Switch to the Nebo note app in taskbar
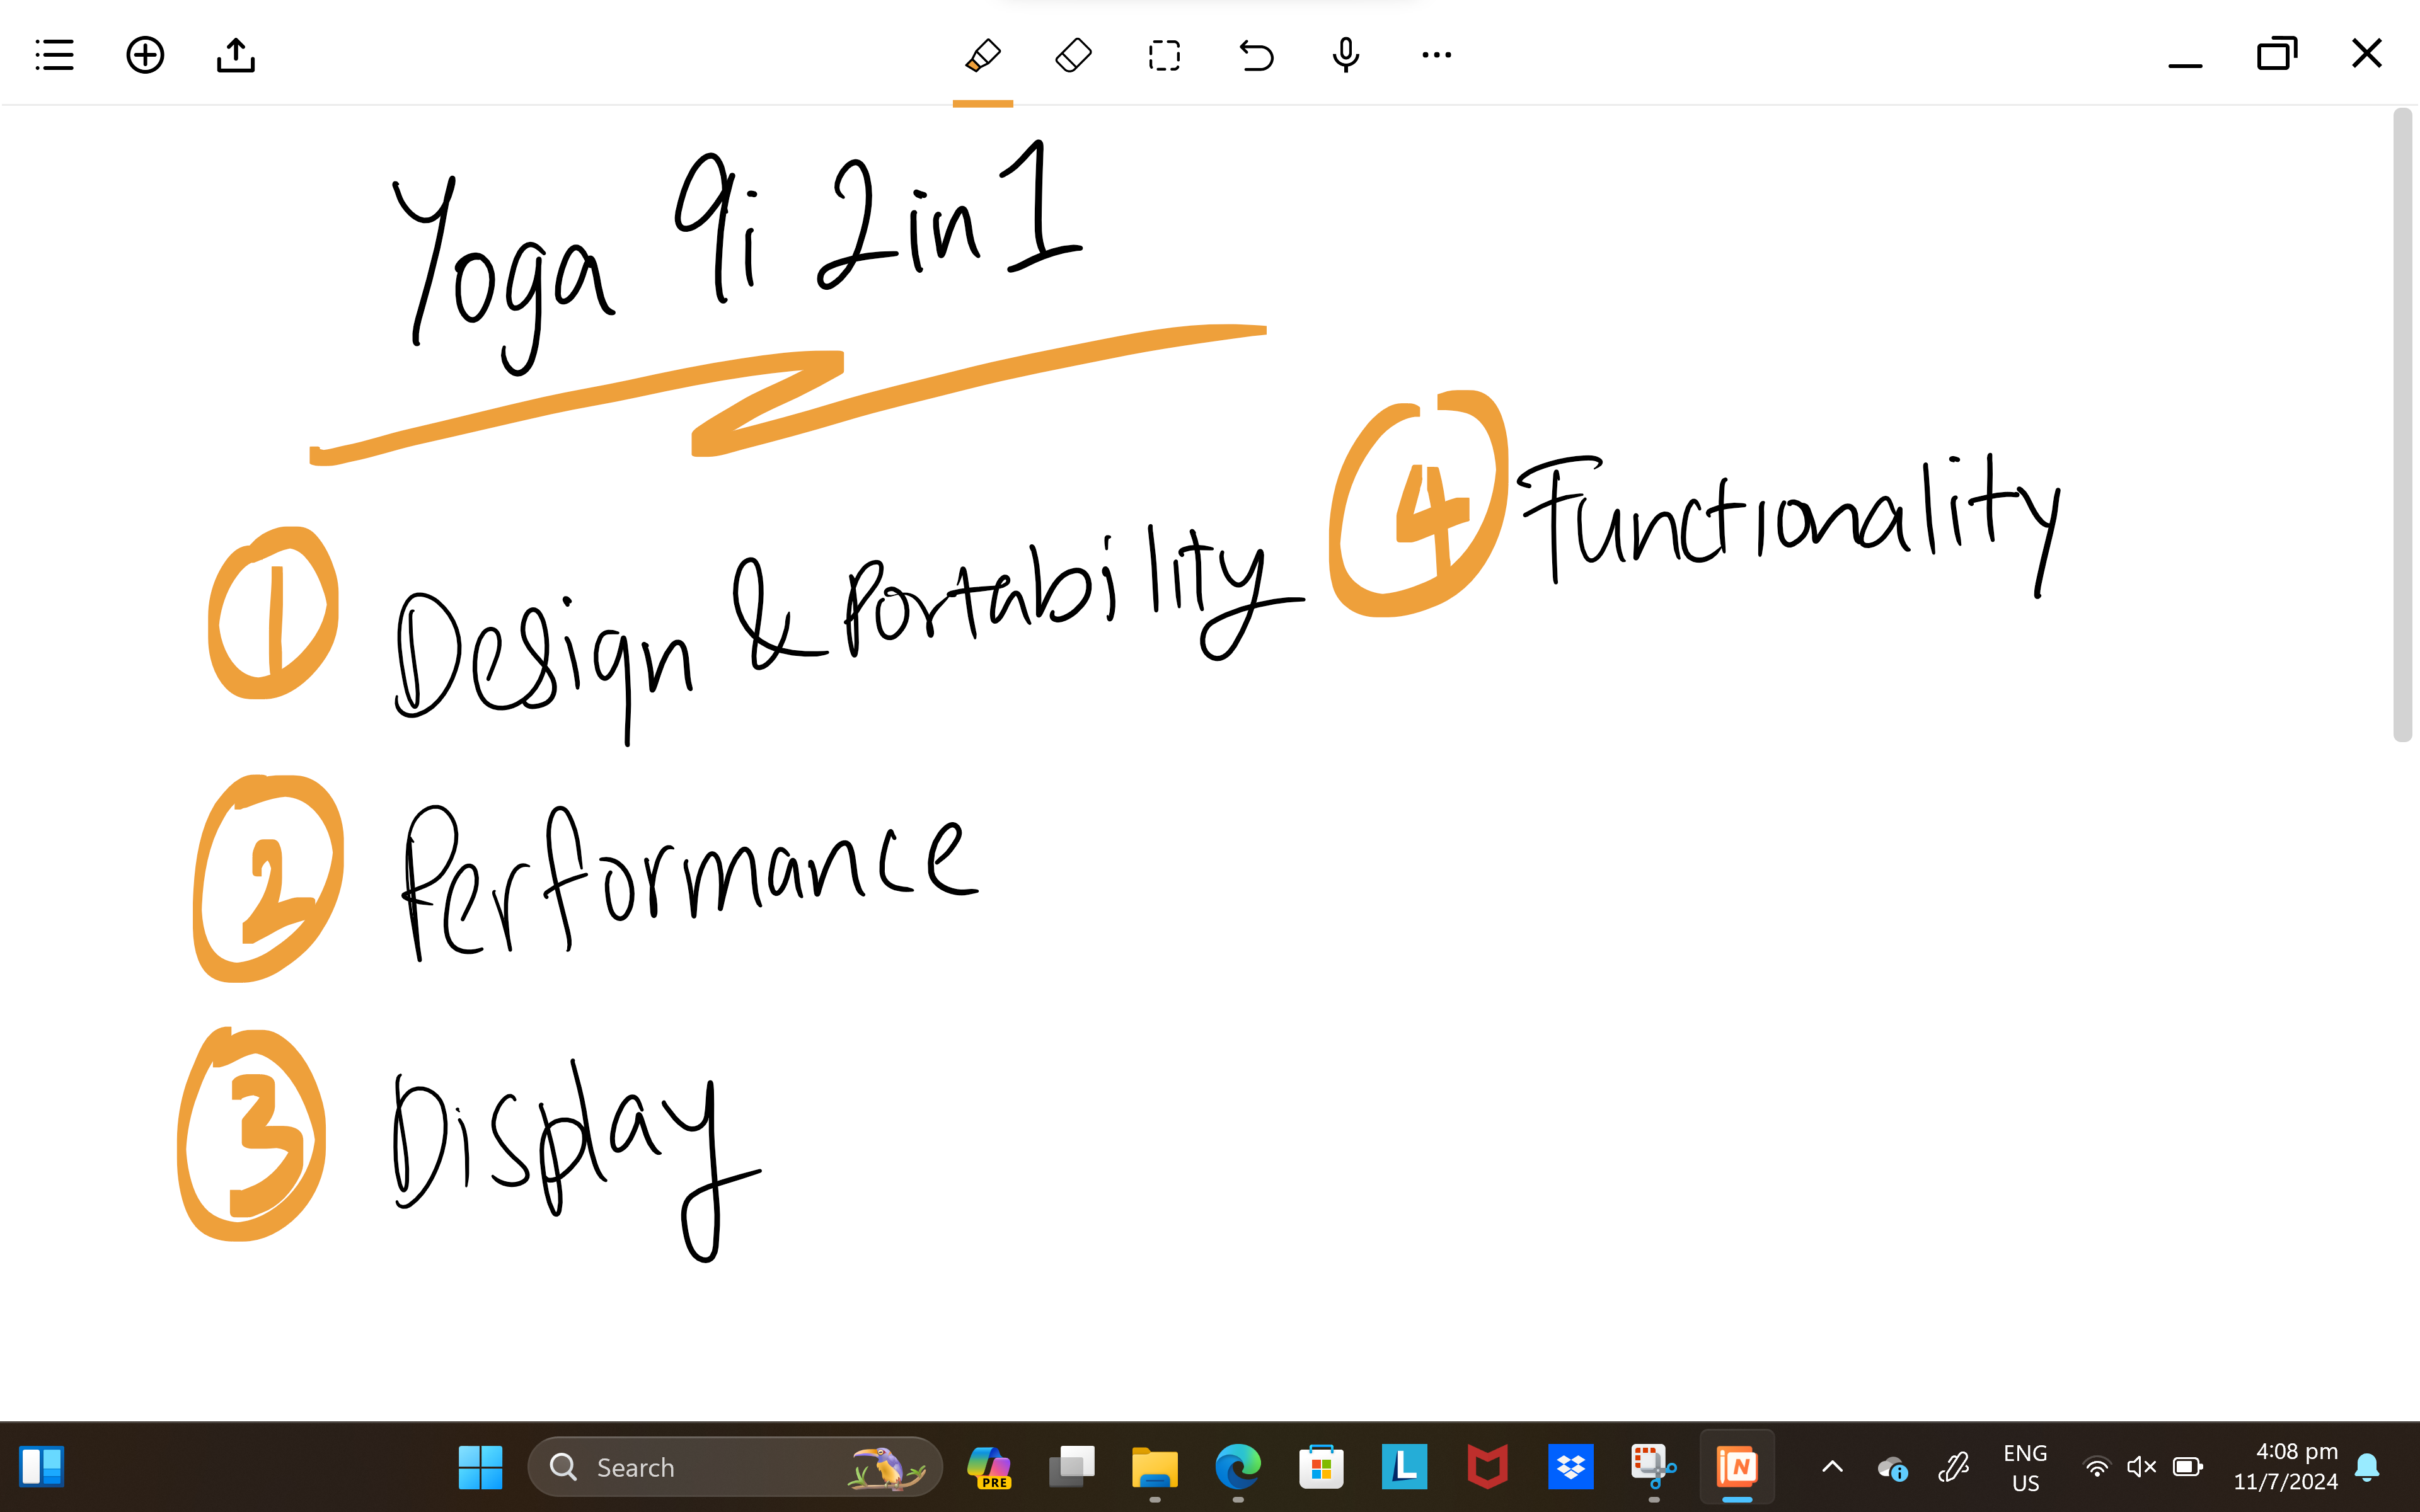This screenshot has width=2420, height=1512. [1737, 1467]
